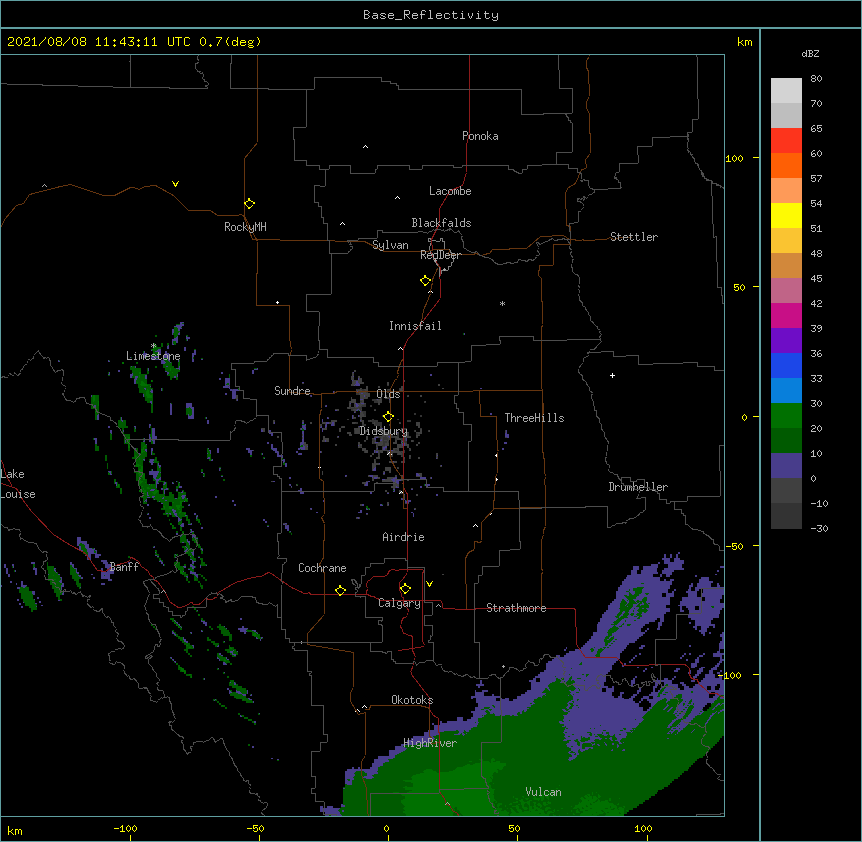Click the Didsbury label
This screenshot has width=862, height=842.
pos(384,431)
